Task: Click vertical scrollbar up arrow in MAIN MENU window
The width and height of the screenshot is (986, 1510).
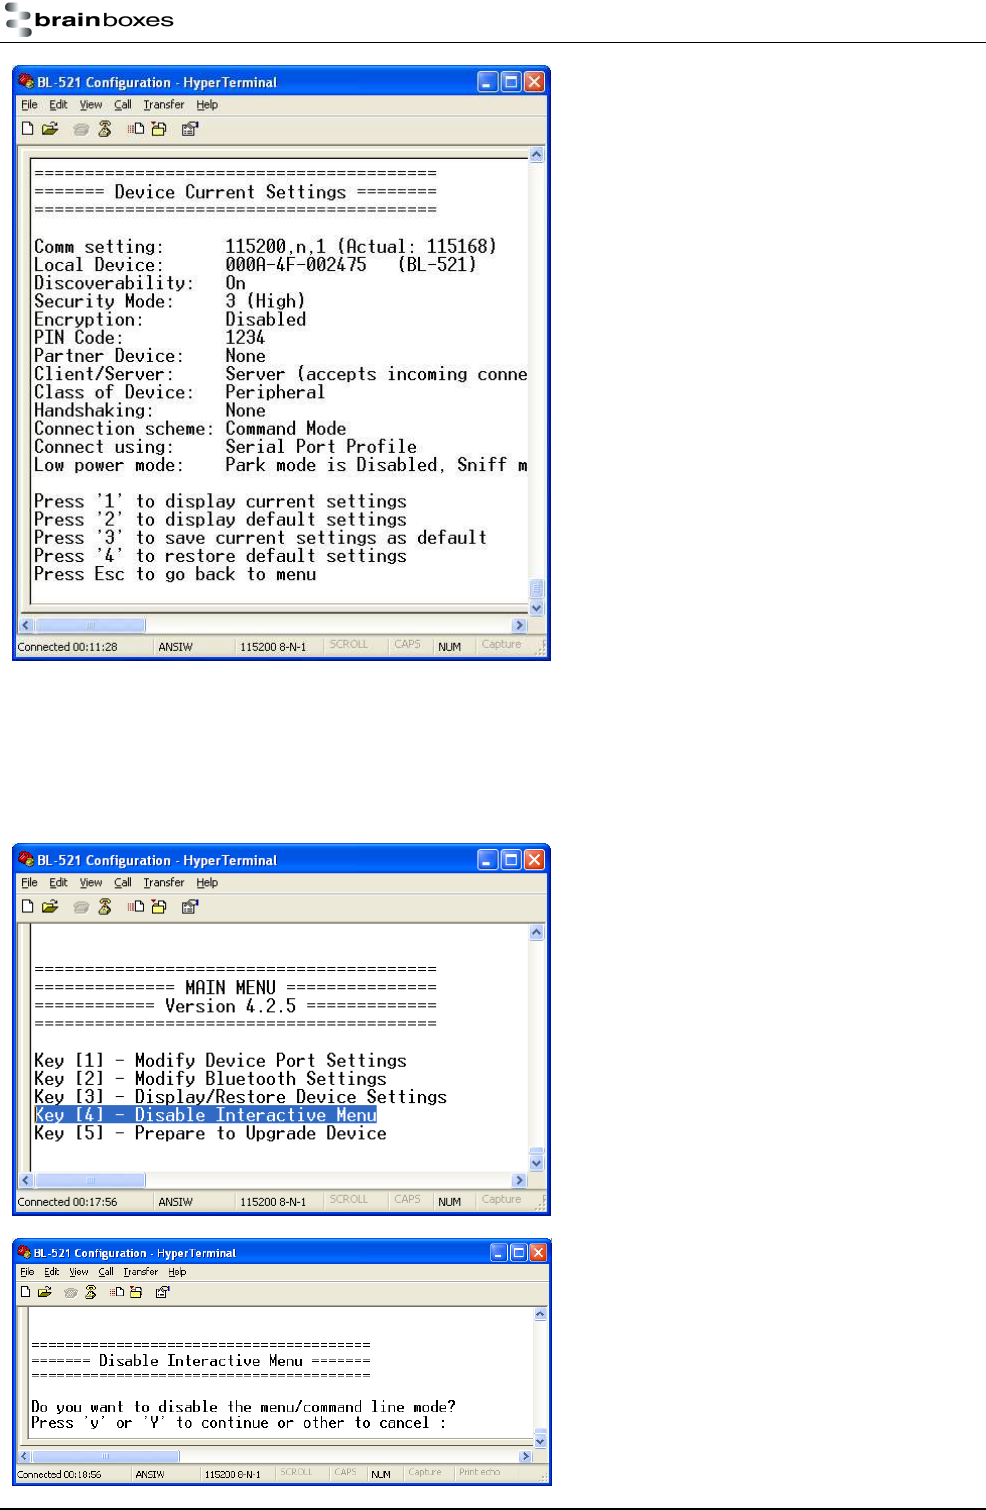Action: tap(536, 933)
